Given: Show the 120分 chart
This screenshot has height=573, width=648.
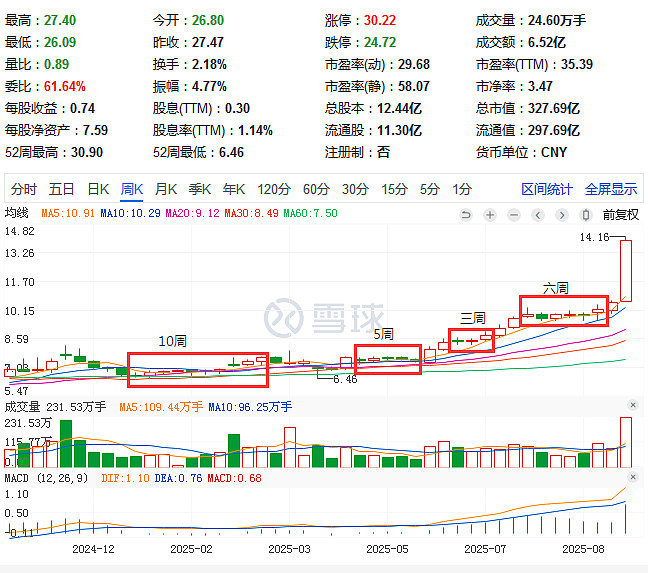Looking at the screenshot, I should point(274,189).
